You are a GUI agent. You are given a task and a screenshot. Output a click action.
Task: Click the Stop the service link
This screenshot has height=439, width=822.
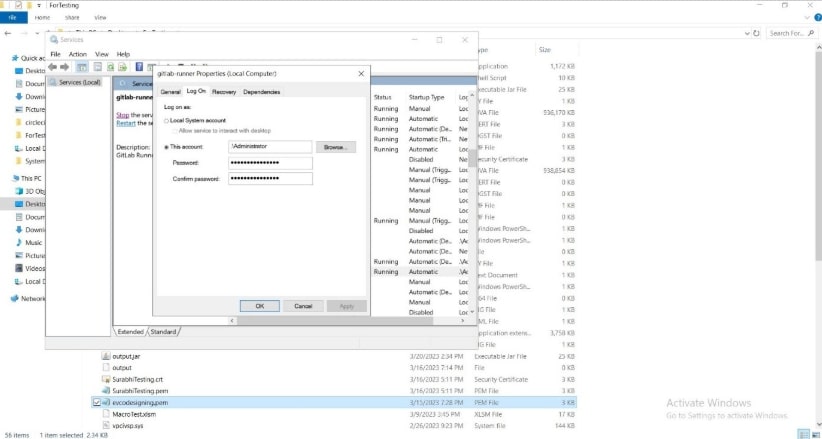coord(122,115)
